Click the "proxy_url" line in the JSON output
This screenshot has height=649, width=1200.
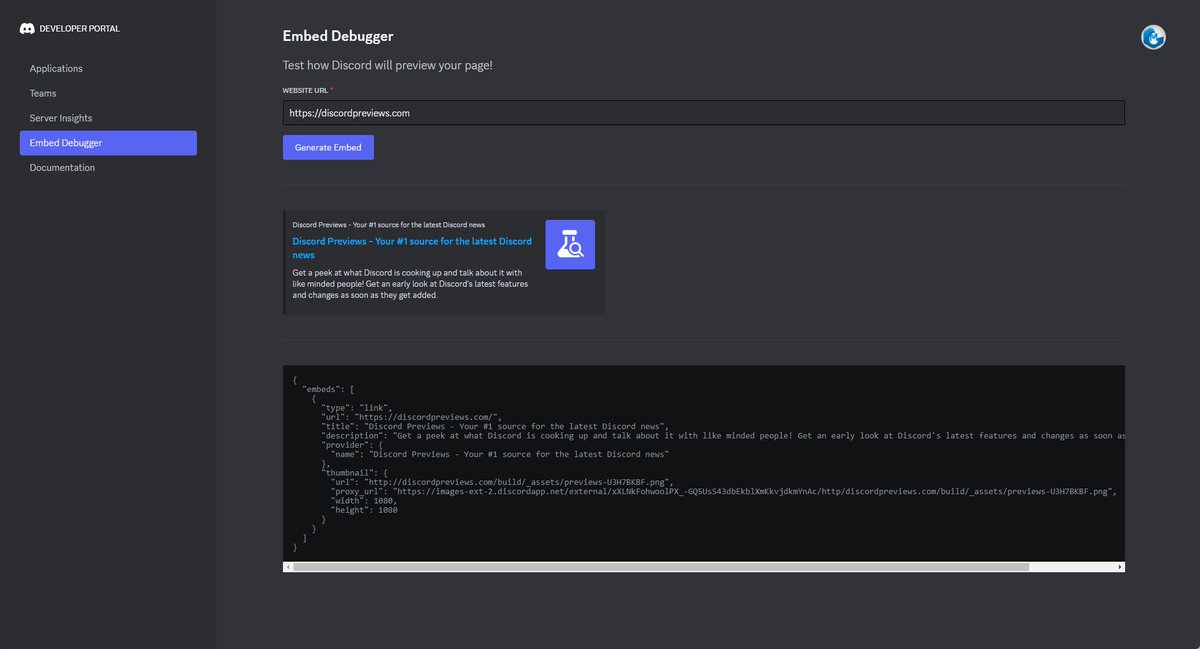point(723,492)
